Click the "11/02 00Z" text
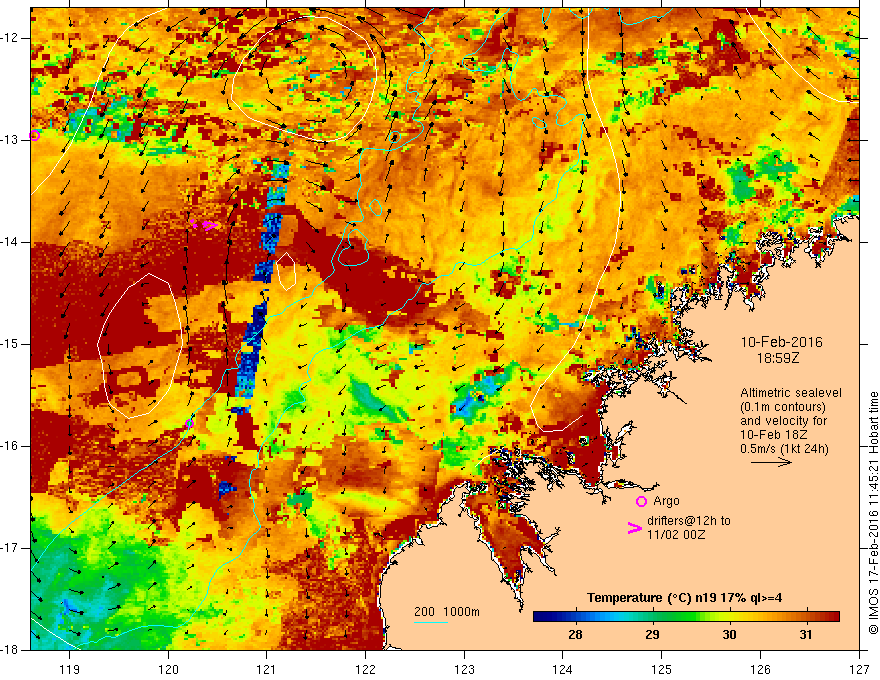This screenshot has width=880, height=680. tap(676, 535)
